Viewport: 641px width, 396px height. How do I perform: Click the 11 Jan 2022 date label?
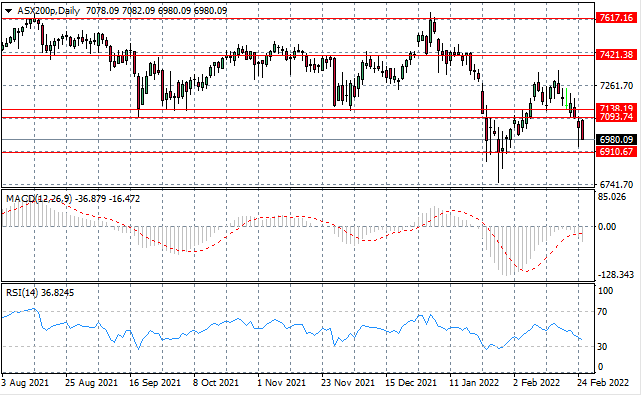[474, 383]
